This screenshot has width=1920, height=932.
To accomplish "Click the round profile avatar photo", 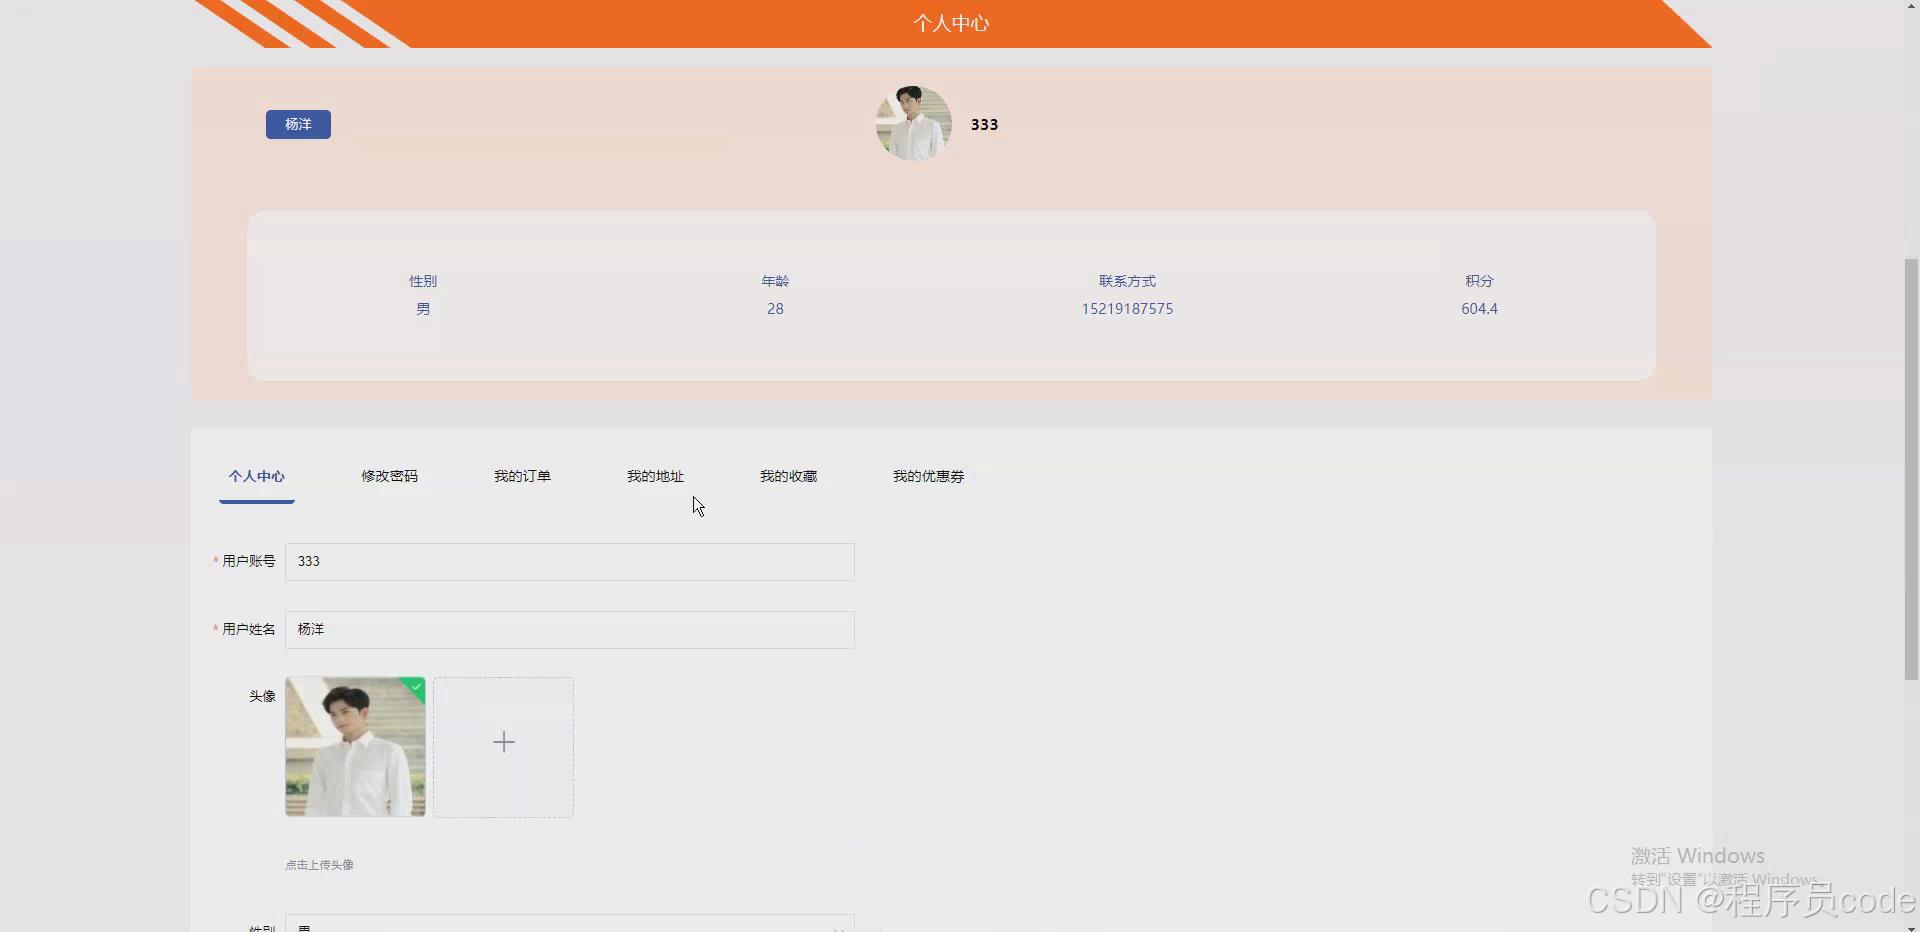I will (x=914, y=123).
